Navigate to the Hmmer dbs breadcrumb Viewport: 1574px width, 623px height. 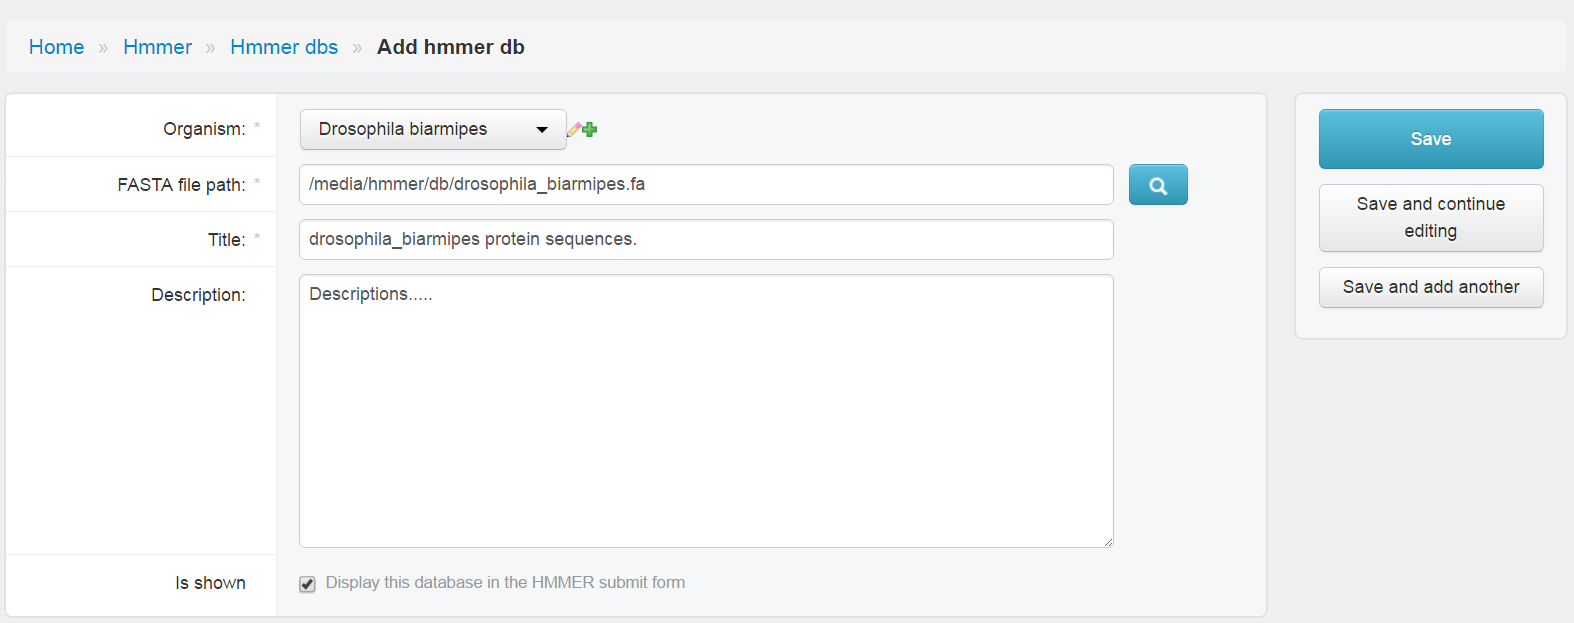point(284,47)
